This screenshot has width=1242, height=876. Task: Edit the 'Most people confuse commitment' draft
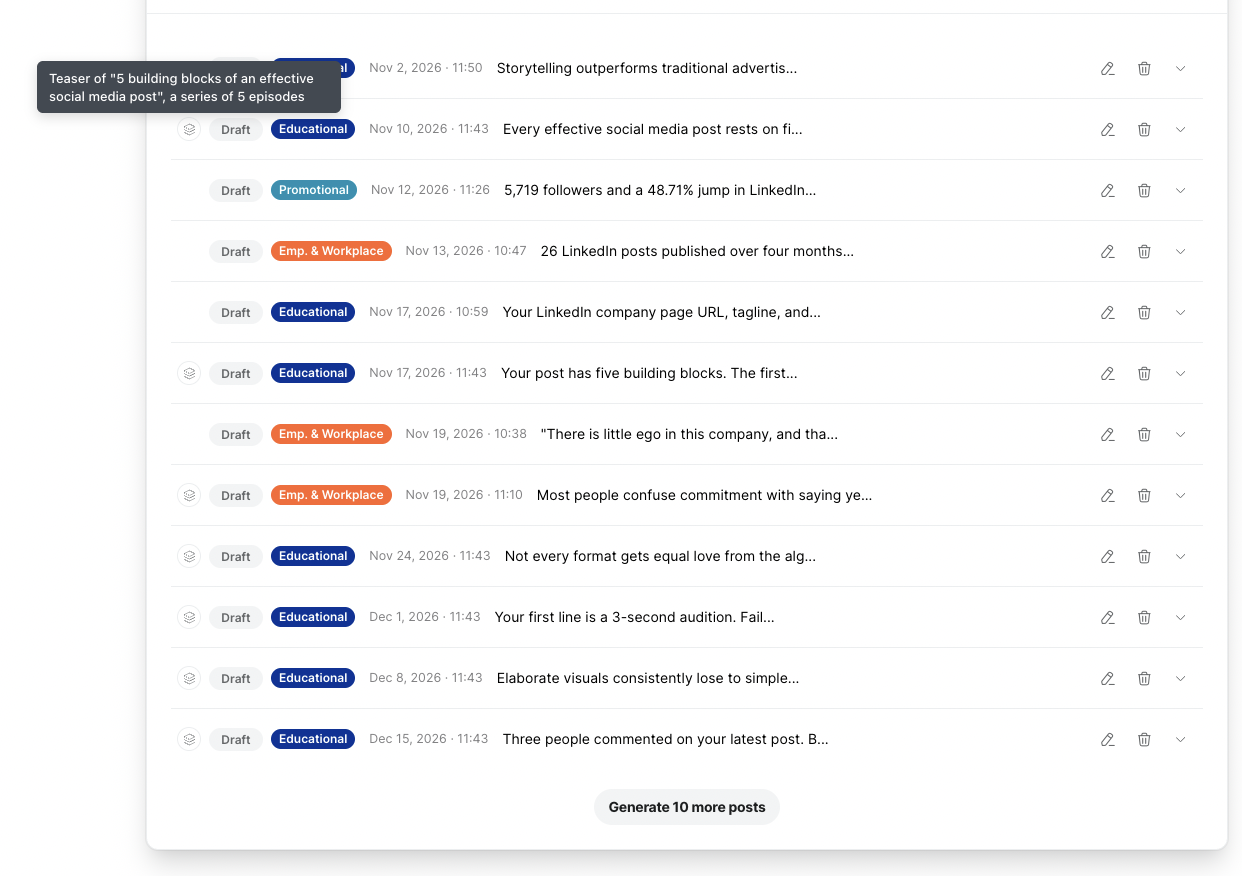click(x=1108, y=496)
